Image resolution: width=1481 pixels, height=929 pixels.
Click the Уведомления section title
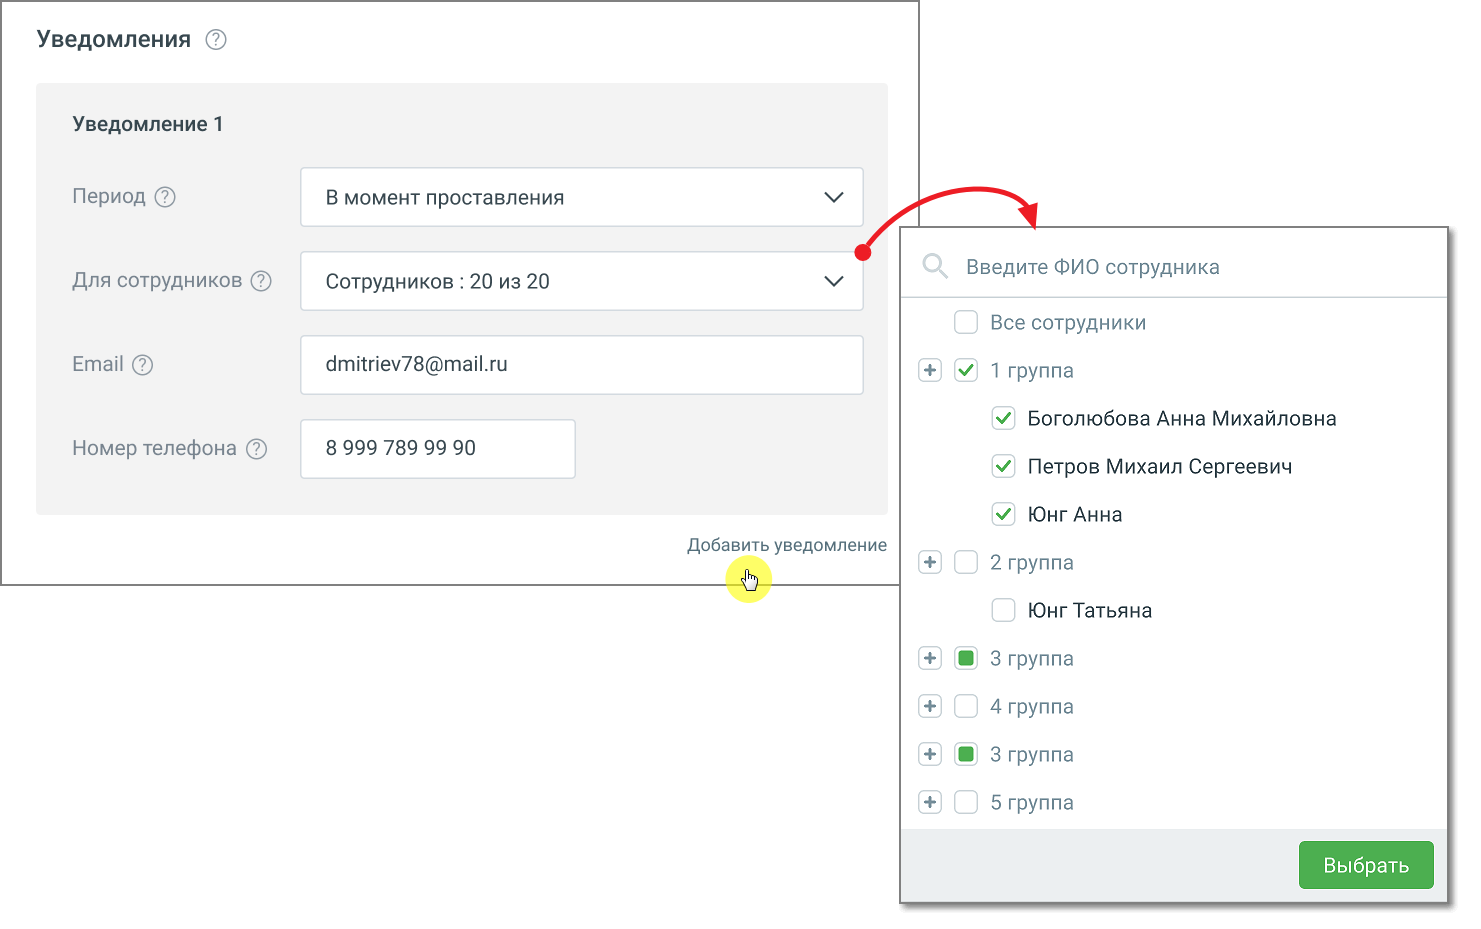[114, 39]
